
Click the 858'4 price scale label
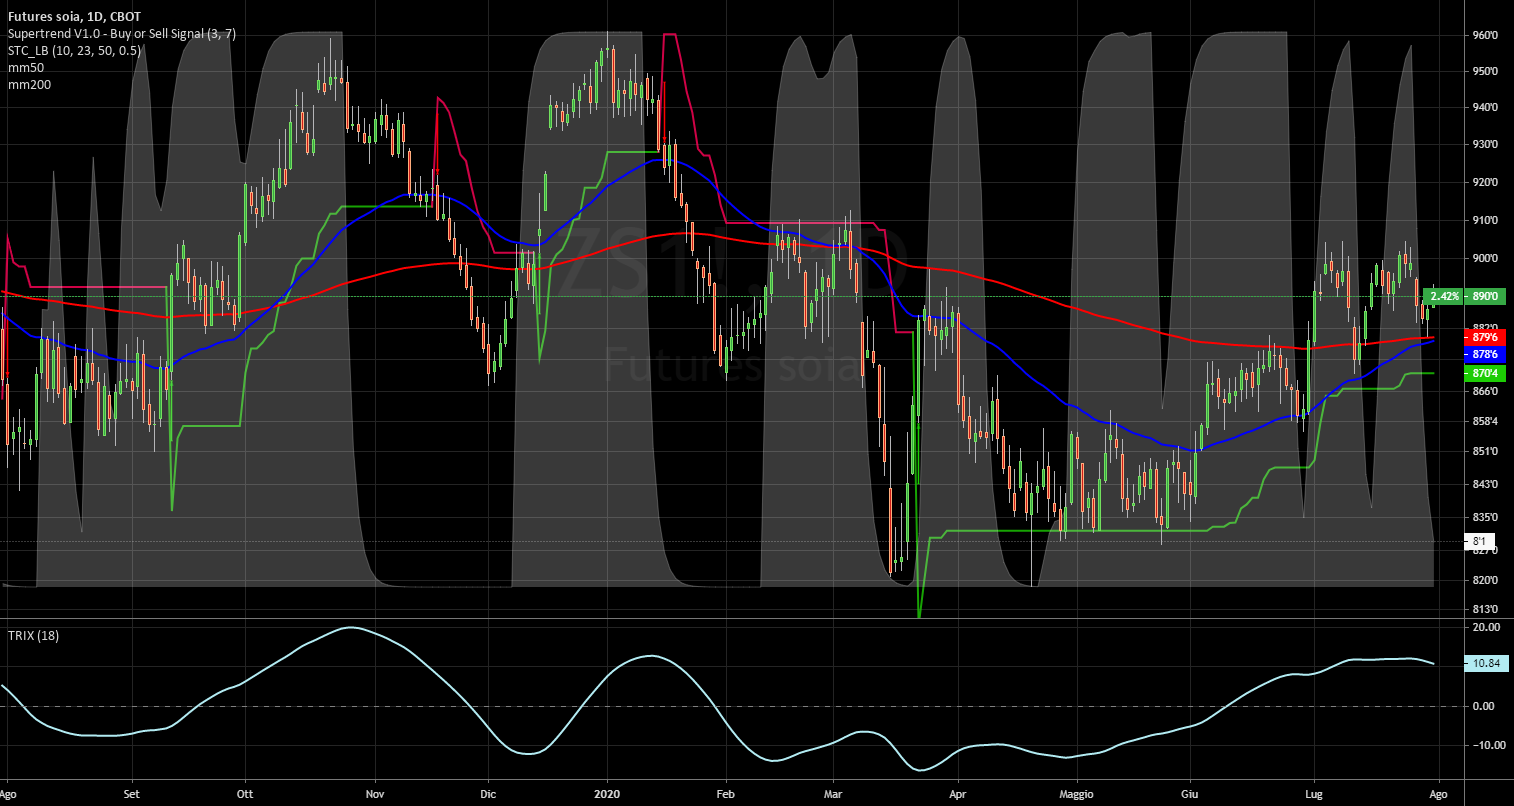1484,422
